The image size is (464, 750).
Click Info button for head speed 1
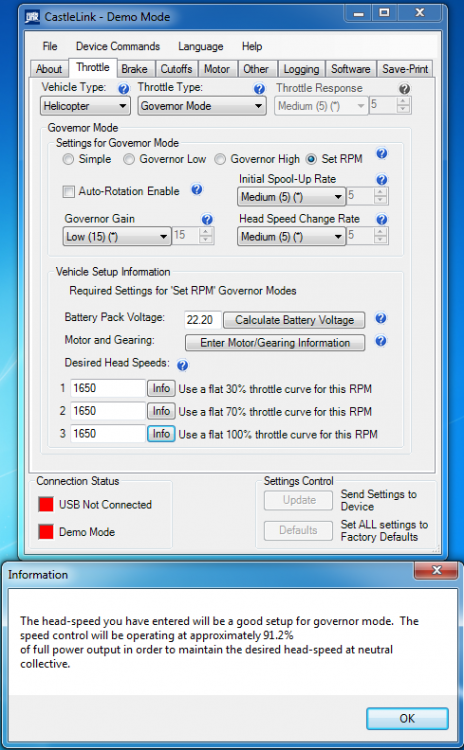pos(161,388)
